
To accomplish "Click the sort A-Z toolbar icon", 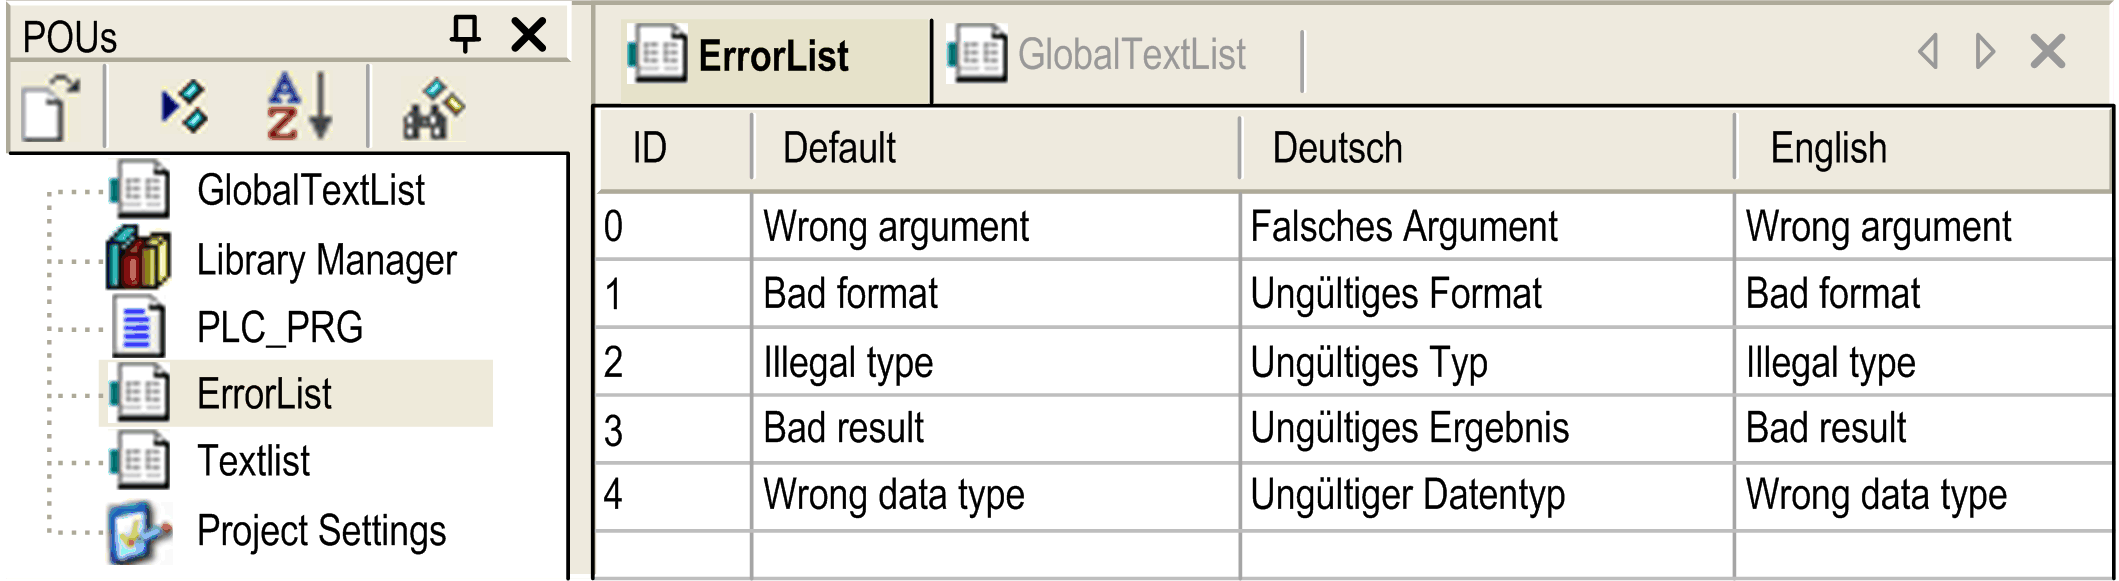I will click(298, 106).
